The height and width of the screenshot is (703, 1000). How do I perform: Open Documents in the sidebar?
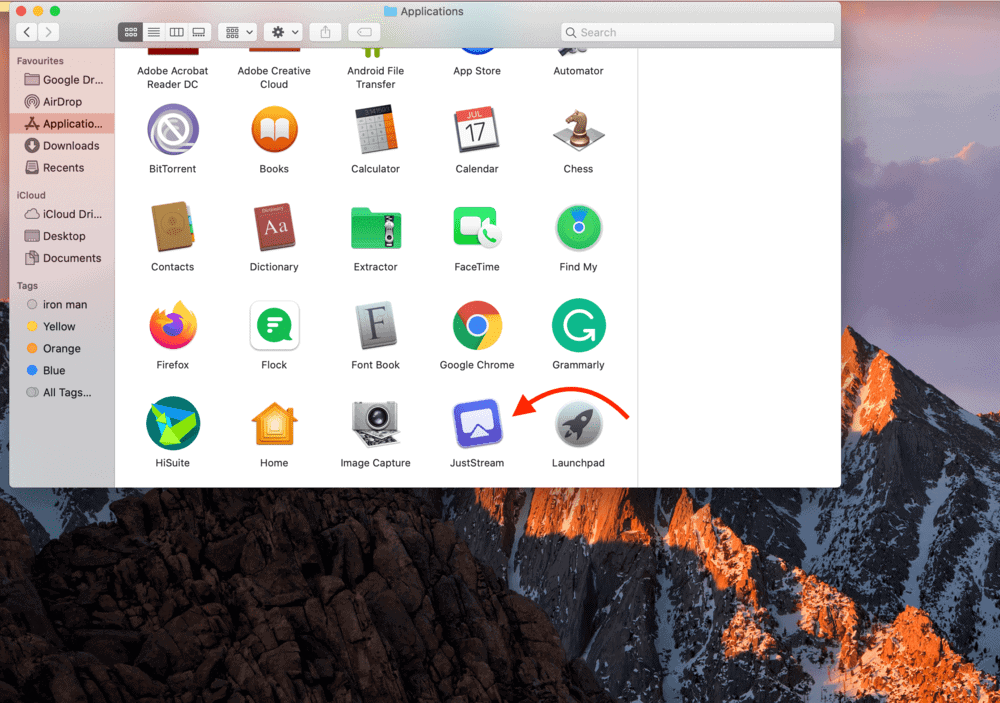click(x=62, y=258)
